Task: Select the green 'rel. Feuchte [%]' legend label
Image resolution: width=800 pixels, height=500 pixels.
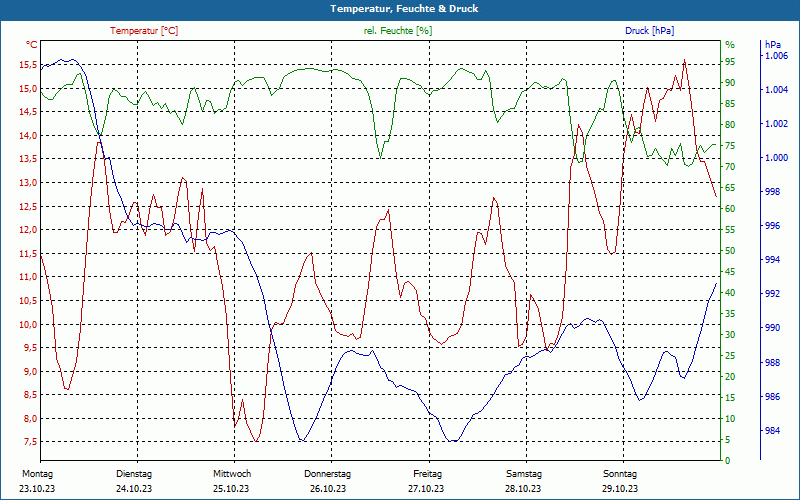Action: (397, 31)
